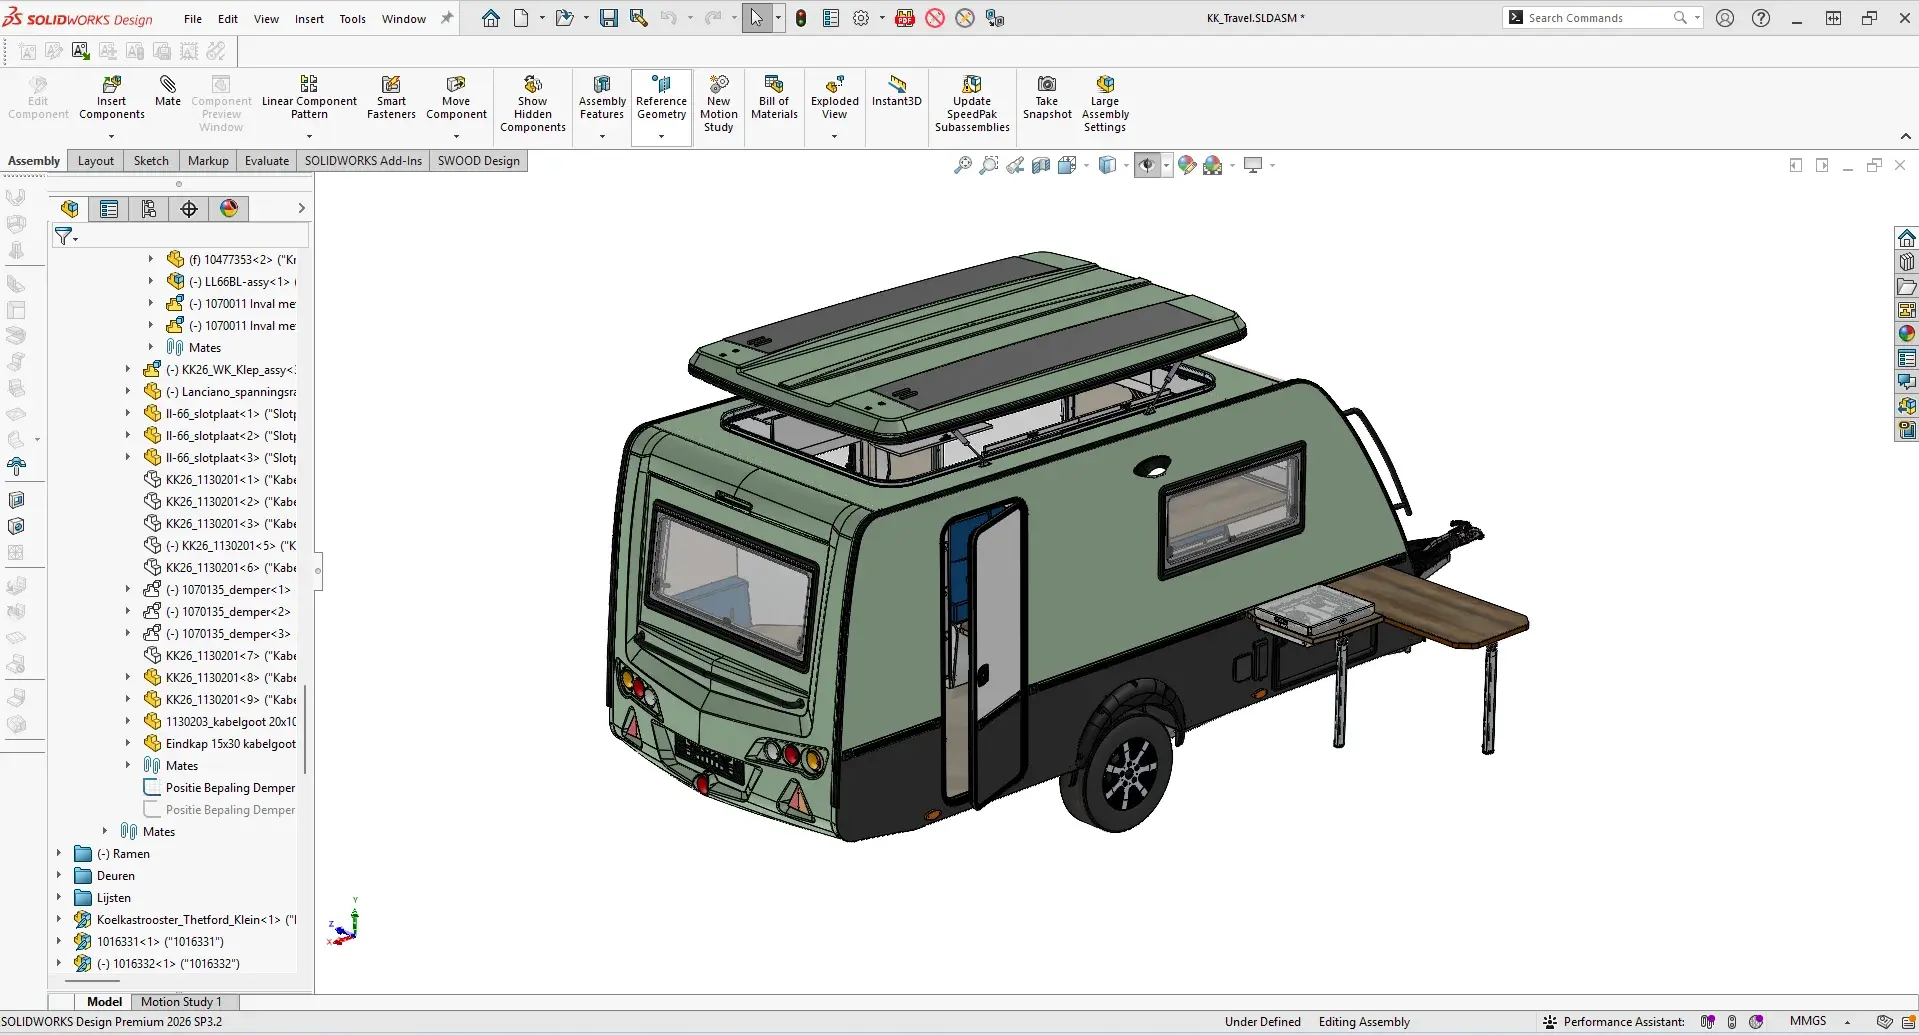Image resolution: width=1919 pixels, height=1035 pixels.
Task: Expand the Deuren folder
Action: [x=59, y=875]
